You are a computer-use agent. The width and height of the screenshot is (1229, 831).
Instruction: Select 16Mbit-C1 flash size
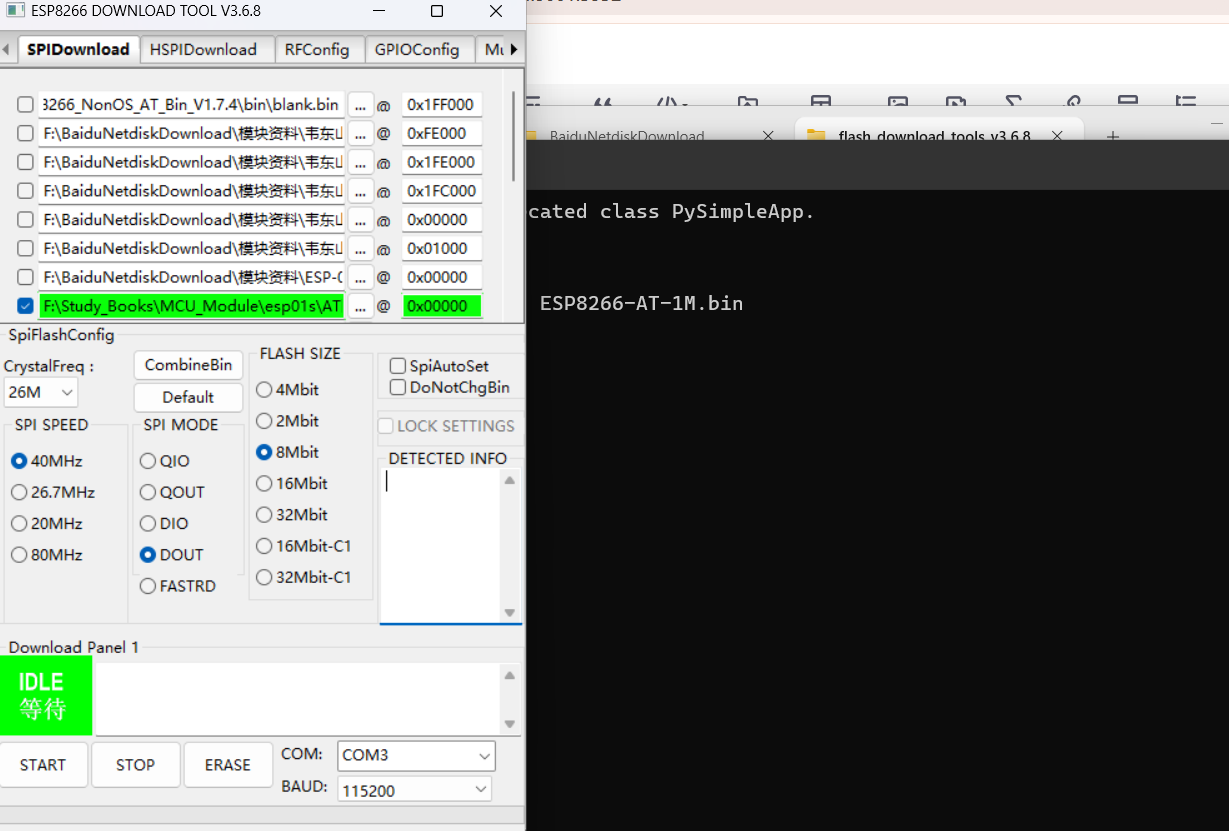click(264, 546)
